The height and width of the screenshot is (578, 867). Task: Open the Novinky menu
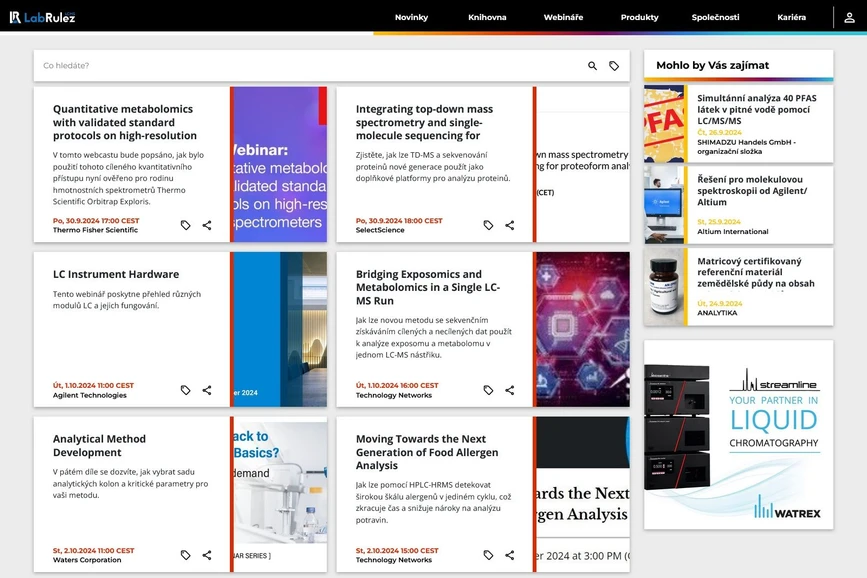tap(411, 17)
